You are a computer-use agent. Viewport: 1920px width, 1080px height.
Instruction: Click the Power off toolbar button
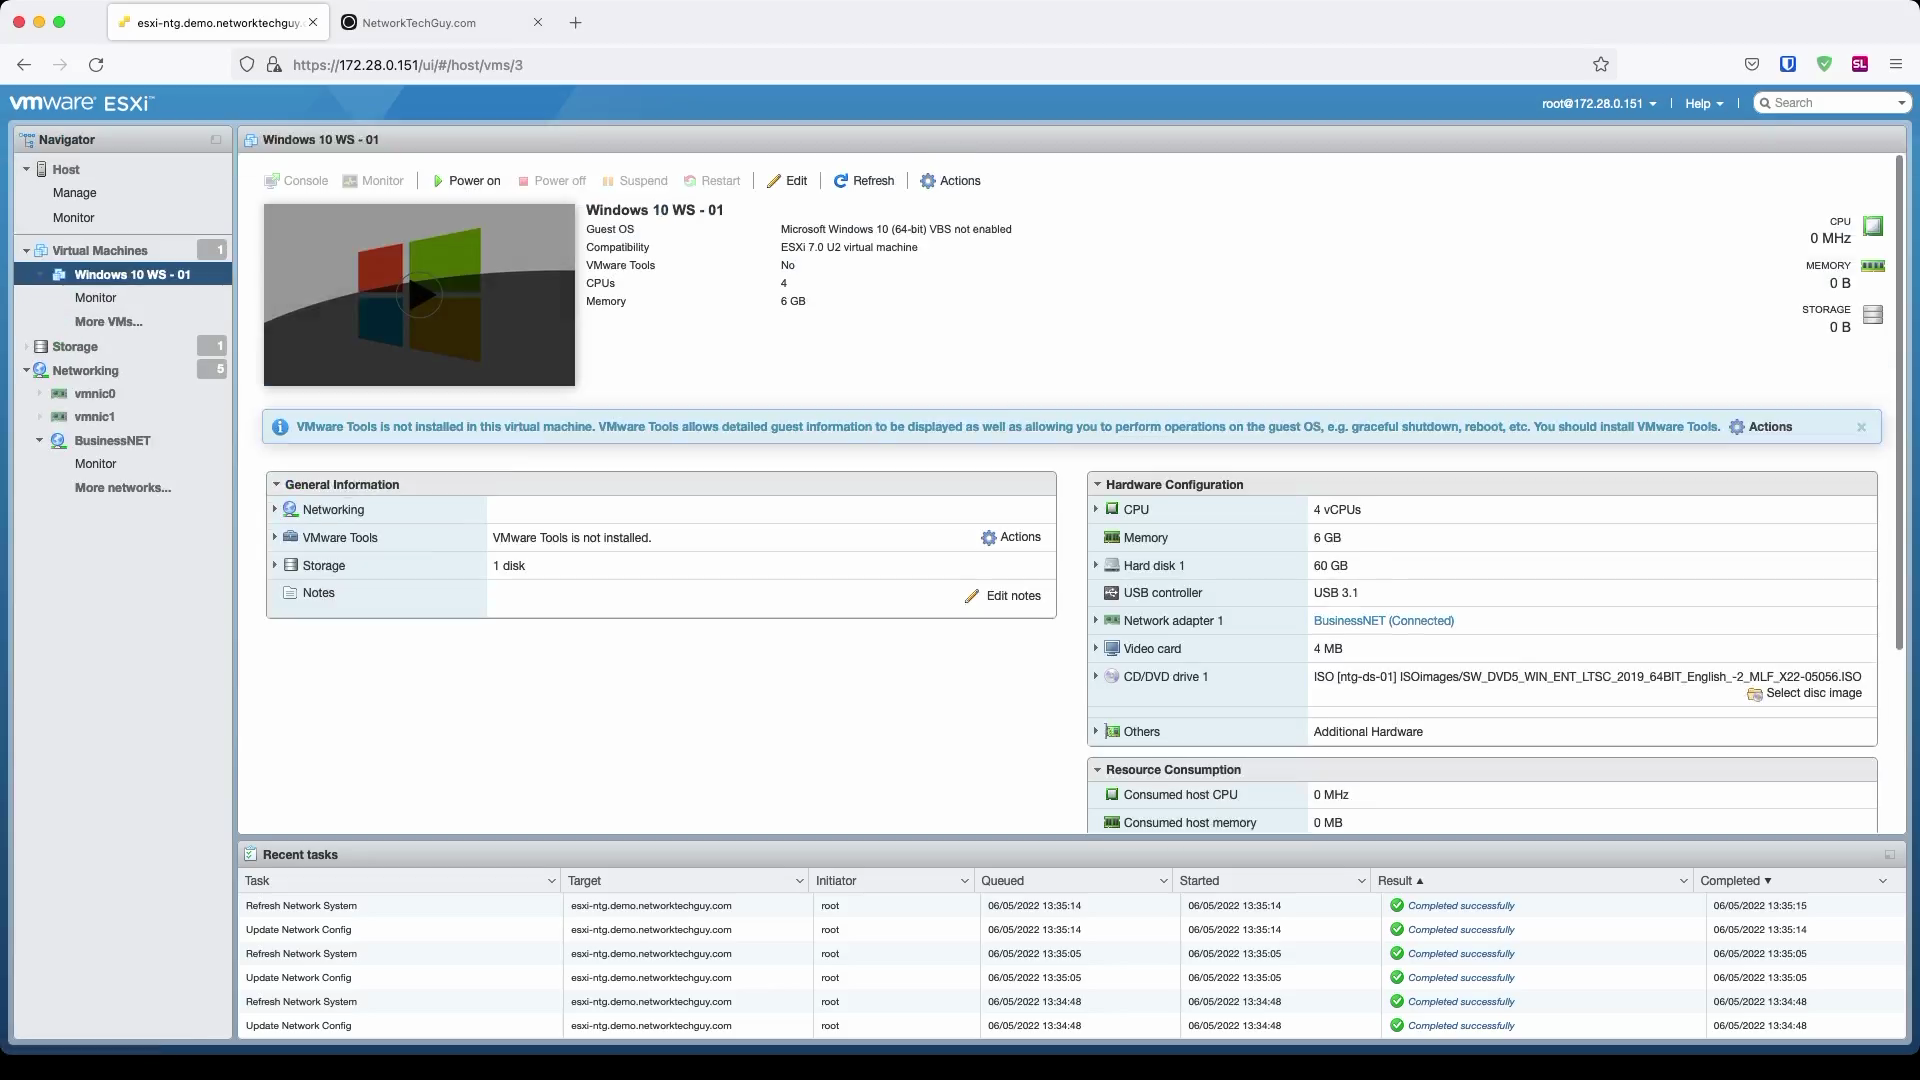point(551,181)
